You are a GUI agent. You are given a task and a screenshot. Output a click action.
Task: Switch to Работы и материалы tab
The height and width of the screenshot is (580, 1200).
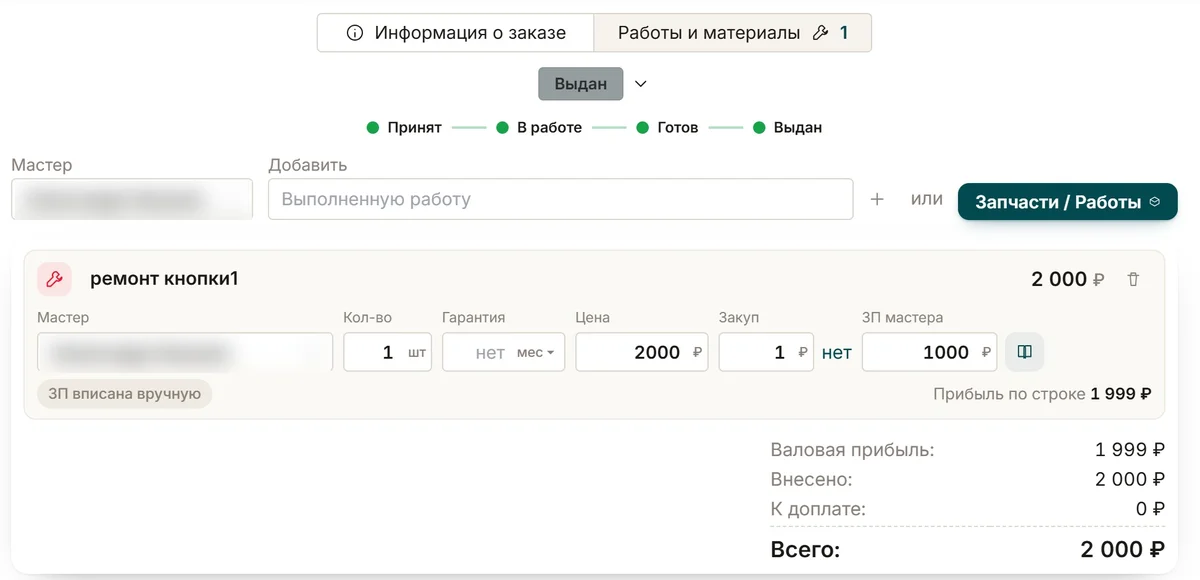point(733,33)
